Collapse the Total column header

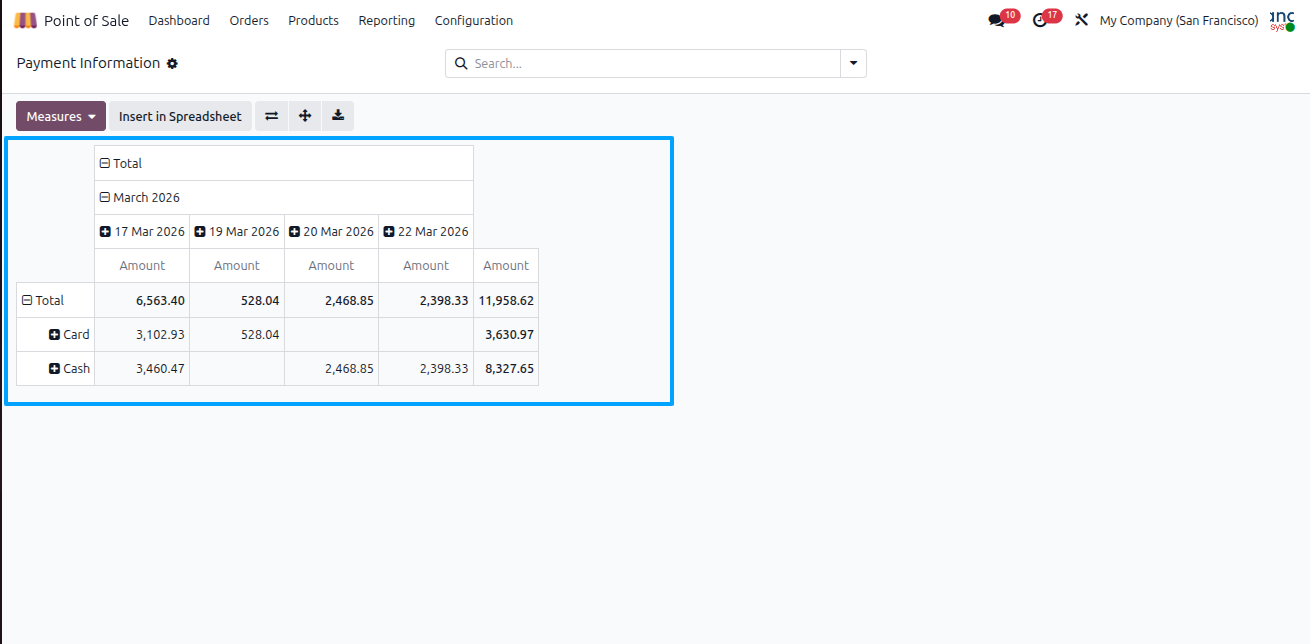click(121, 163)
